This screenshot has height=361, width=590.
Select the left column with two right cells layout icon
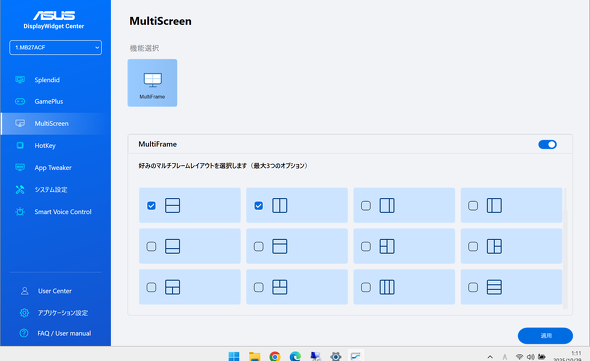(x=494, y=247)
